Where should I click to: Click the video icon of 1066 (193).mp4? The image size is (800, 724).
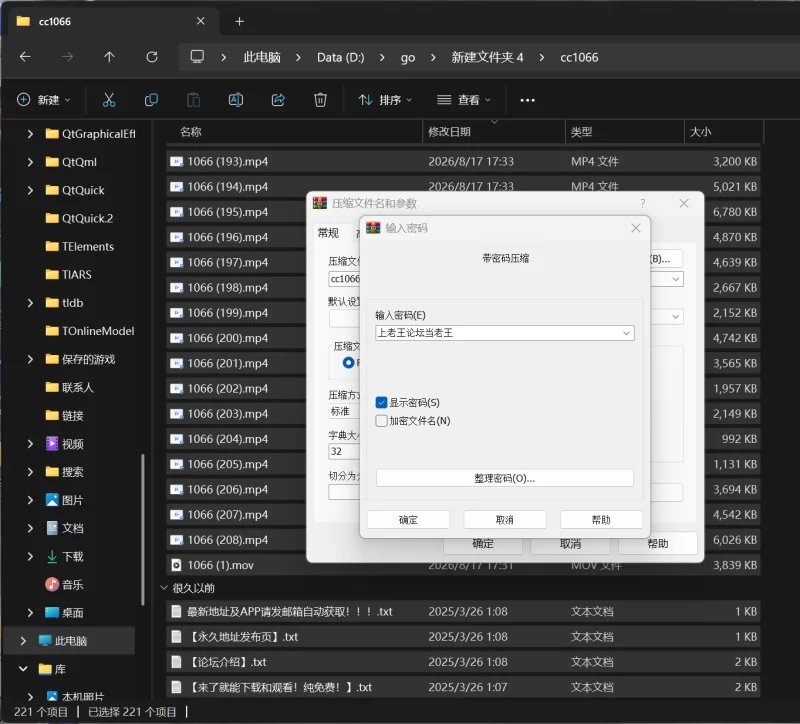pos(177,162)
